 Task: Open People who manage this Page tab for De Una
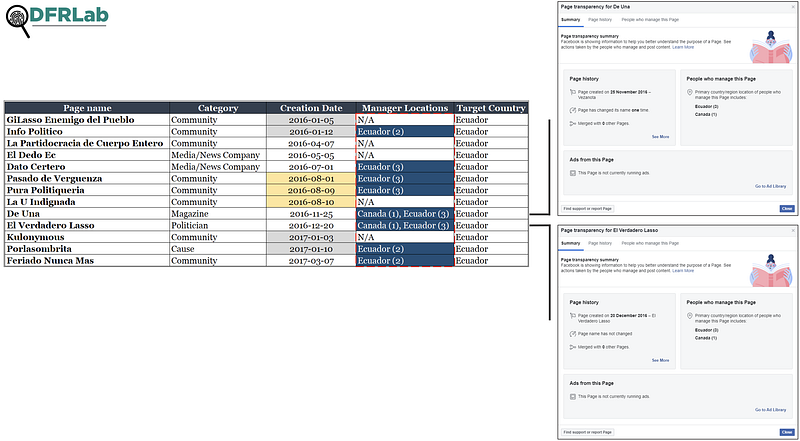pyautogui.click(x=650, y=20)
